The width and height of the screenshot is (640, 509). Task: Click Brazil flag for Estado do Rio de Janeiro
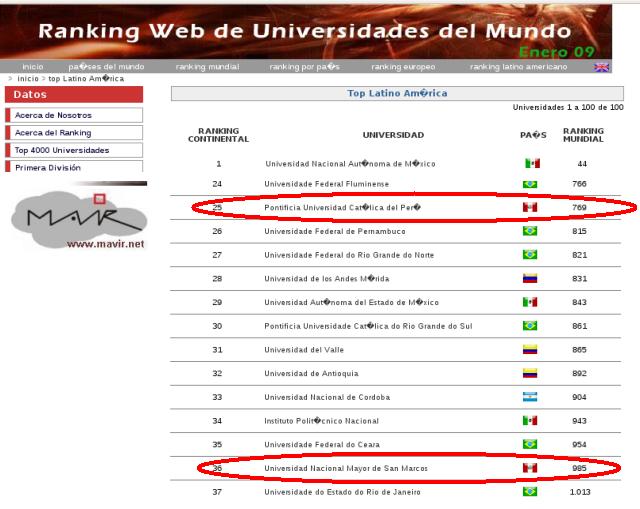point(530,491)
